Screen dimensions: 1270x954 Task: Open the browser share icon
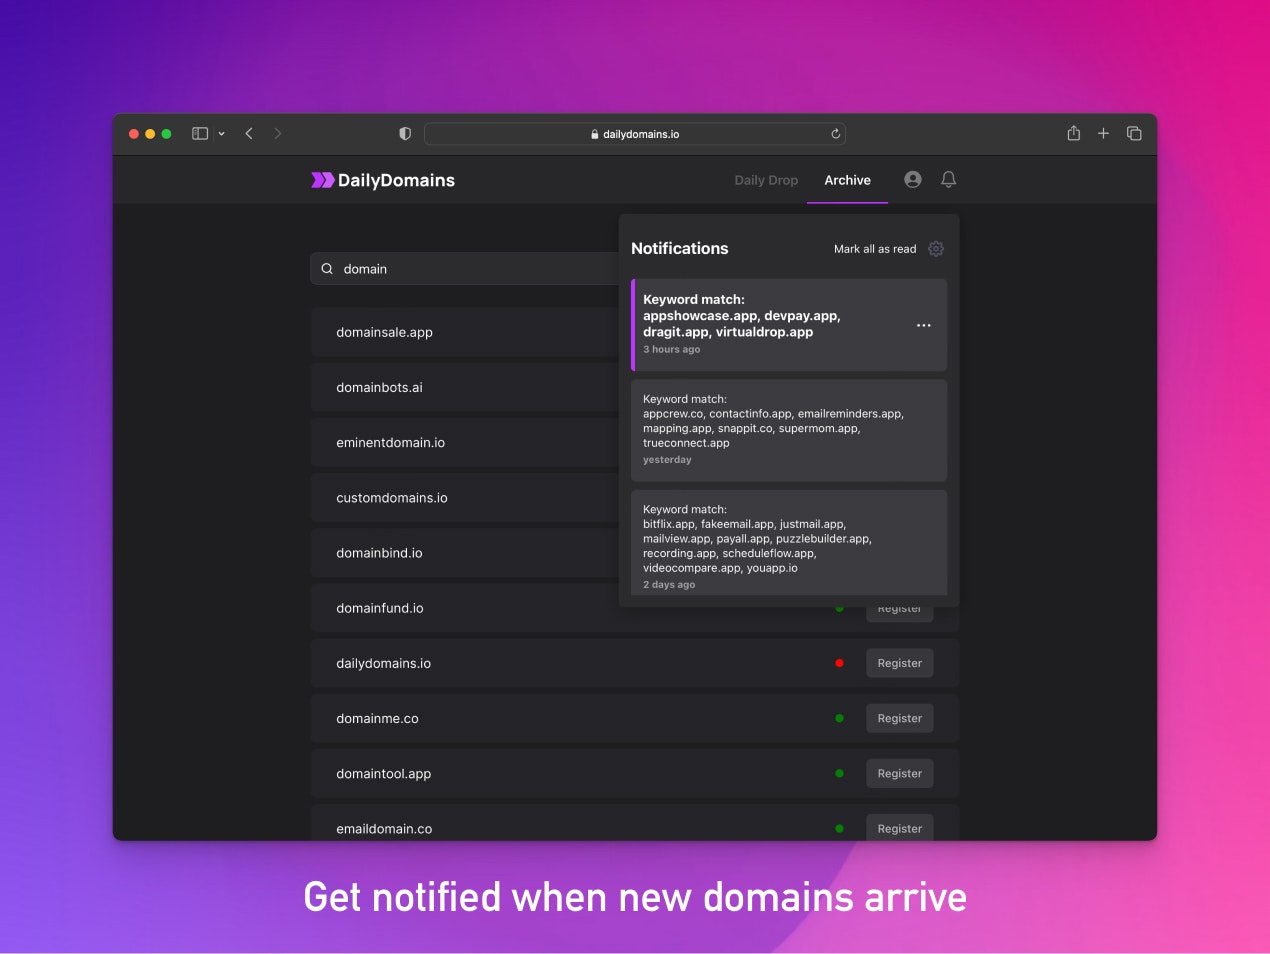(1074, 132)
